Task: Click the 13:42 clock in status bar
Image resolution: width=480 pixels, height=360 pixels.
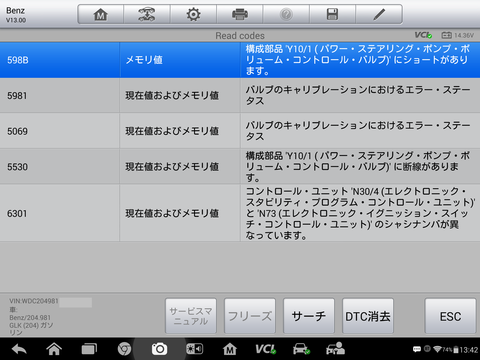Action: 469,350
